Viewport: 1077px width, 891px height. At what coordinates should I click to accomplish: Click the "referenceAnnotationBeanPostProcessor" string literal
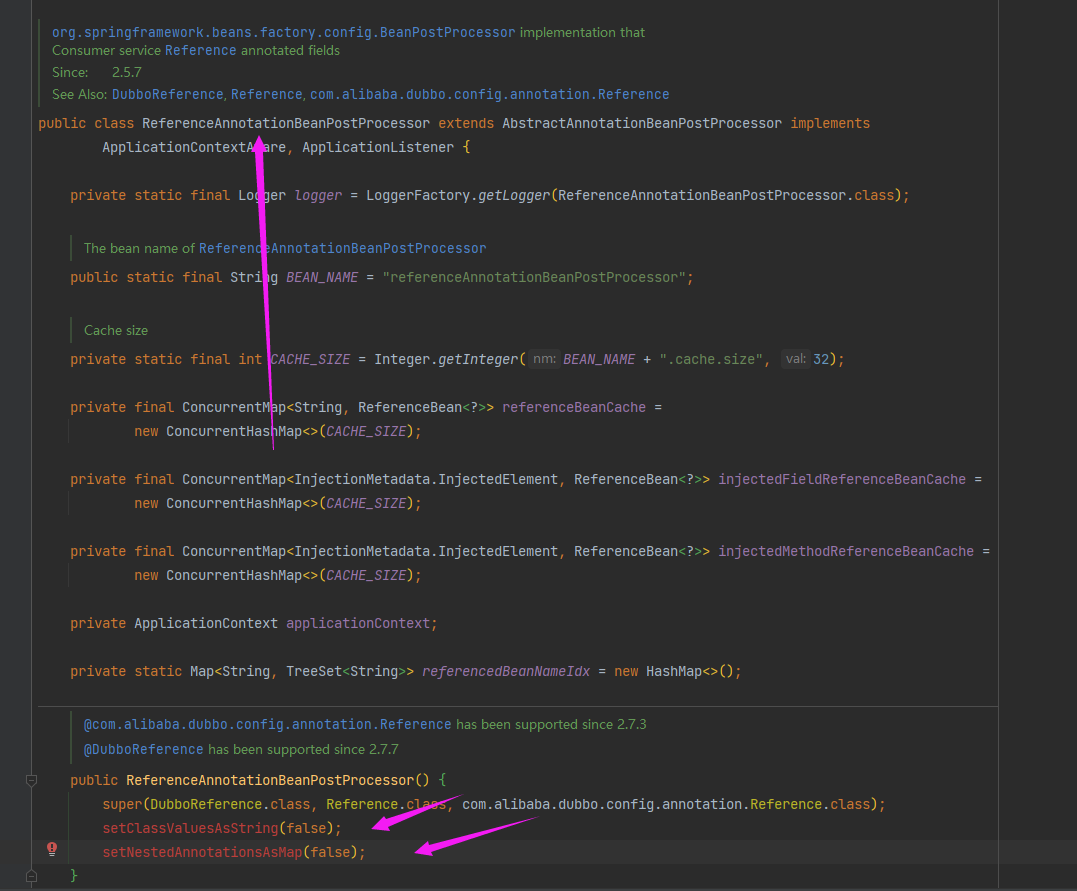pos(534,277)
